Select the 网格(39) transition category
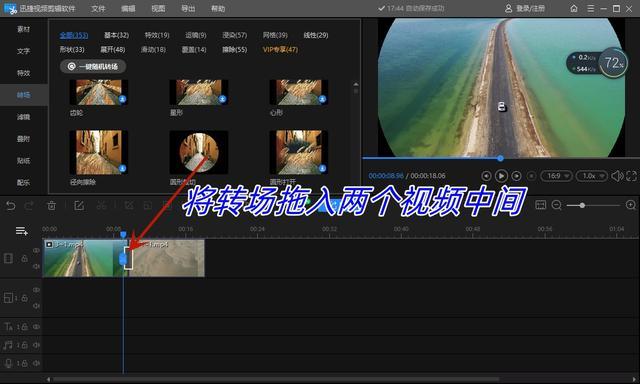 coord(275,35)
